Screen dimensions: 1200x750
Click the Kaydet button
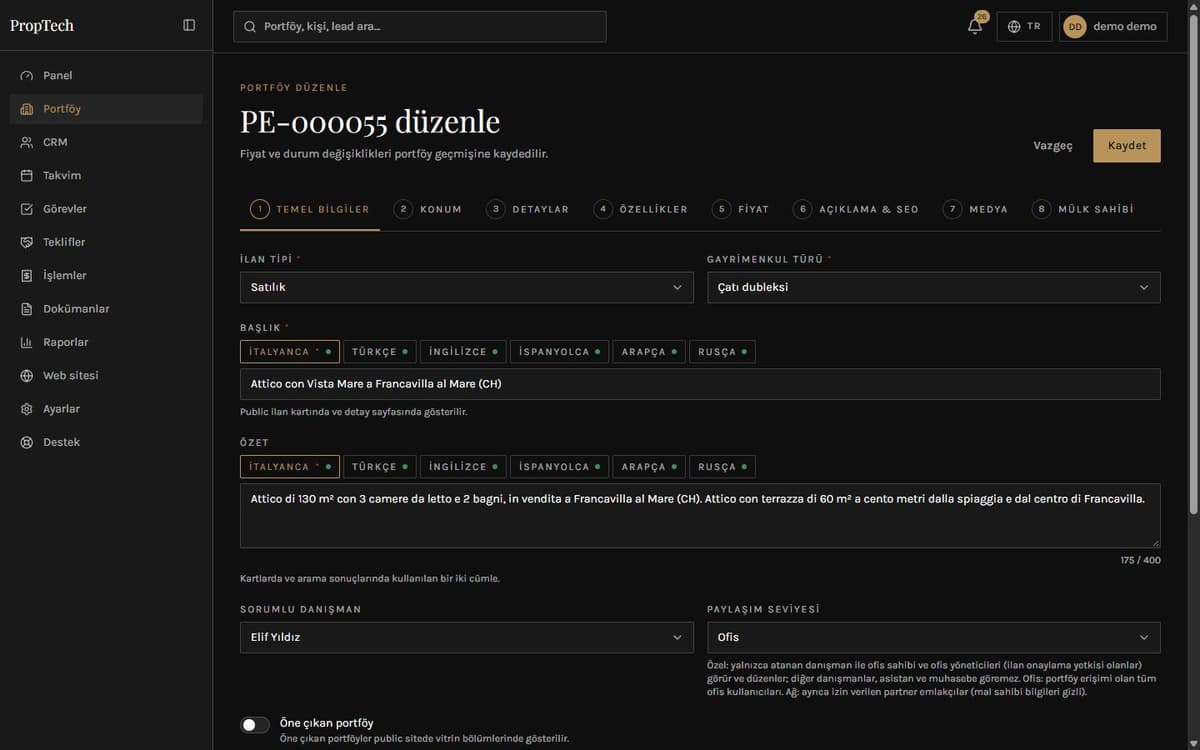point(1127,146)
